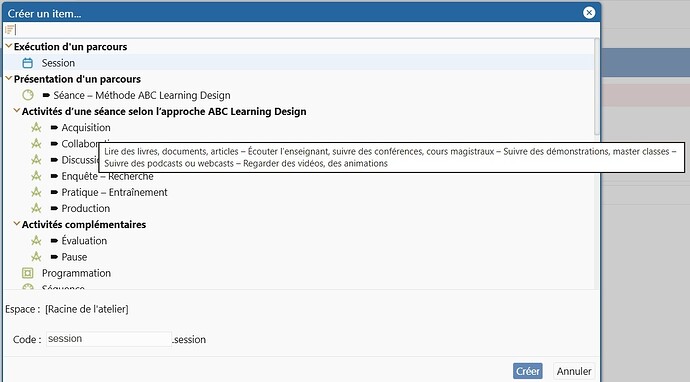Click the icon beside Collaboration
690x382 pixels.
pos(36,143)
